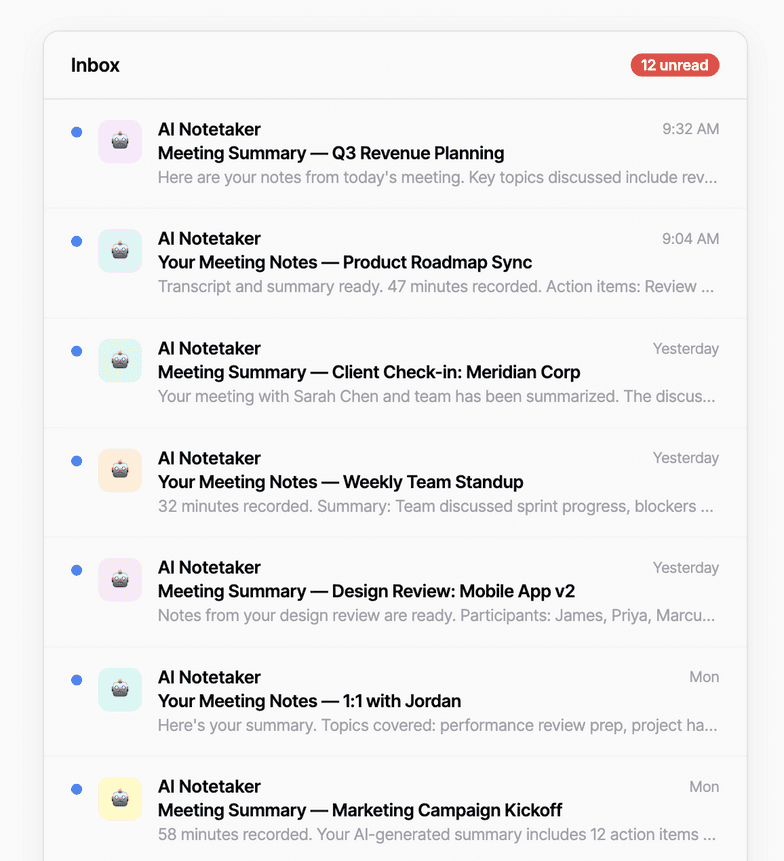Screen dimensions: 784x861
Task: Click the robot avatar beside Weekly Team Standup
Action: (x=120, y=471)
